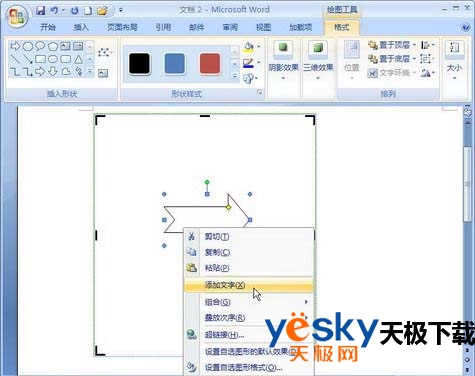Switch to the 页面布局 tab
Screen dimensions: 475x376
point(122,27)
